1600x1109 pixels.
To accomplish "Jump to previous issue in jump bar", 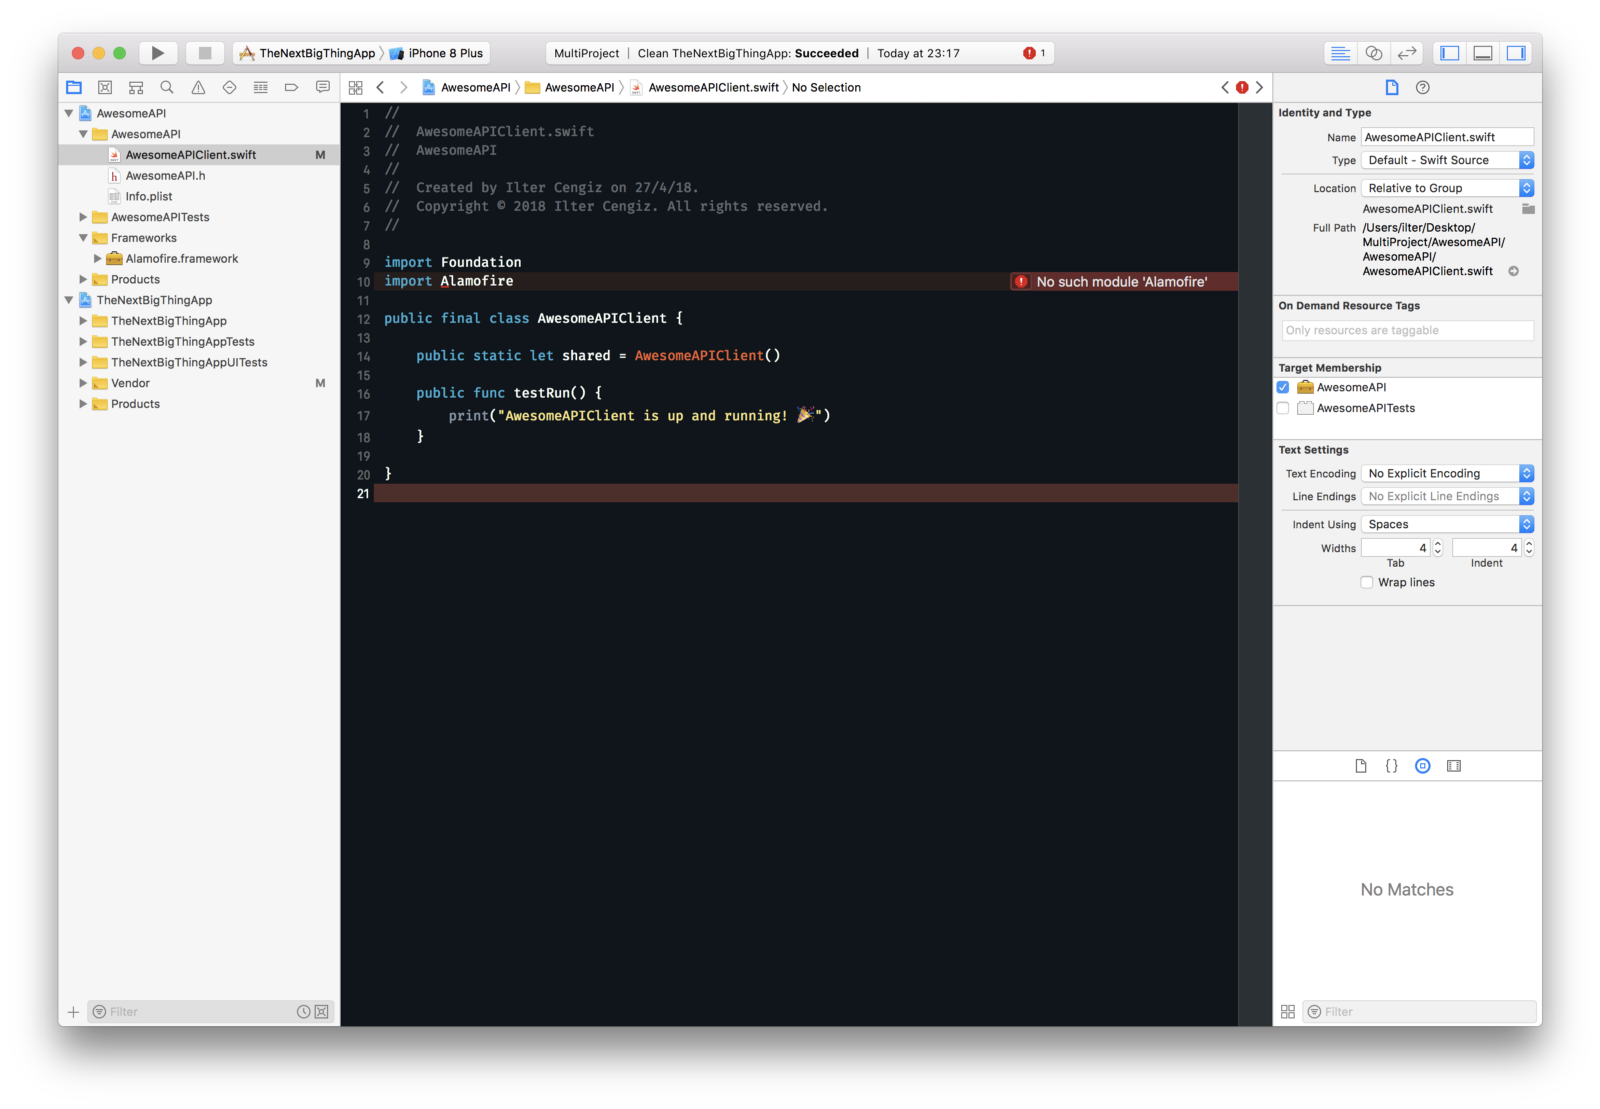I will tap(1225, 87).
